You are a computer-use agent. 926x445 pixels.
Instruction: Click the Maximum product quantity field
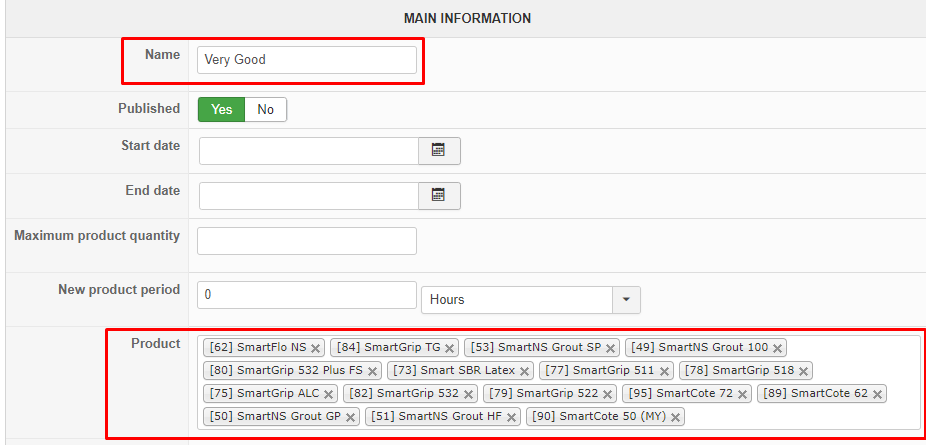307,241
